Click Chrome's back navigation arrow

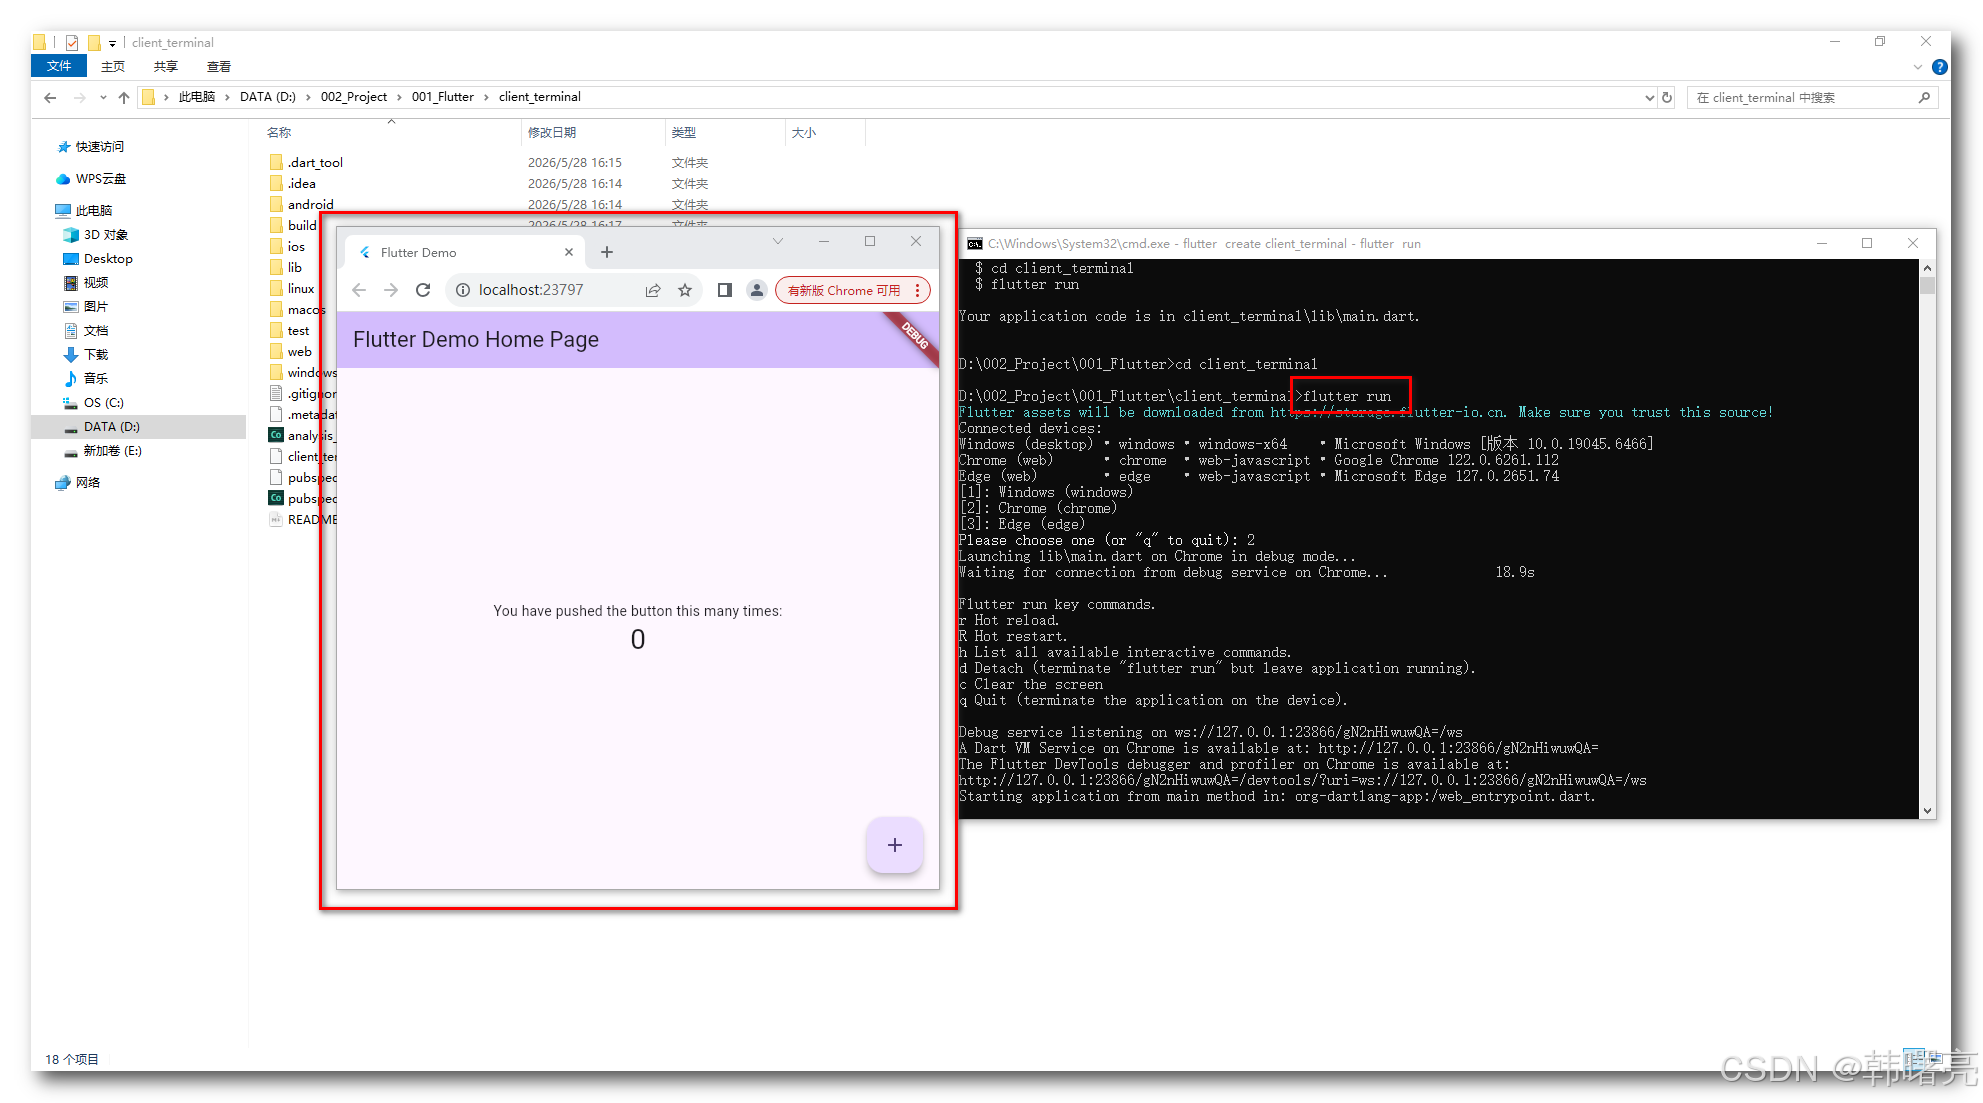click(x=359, y=290)
